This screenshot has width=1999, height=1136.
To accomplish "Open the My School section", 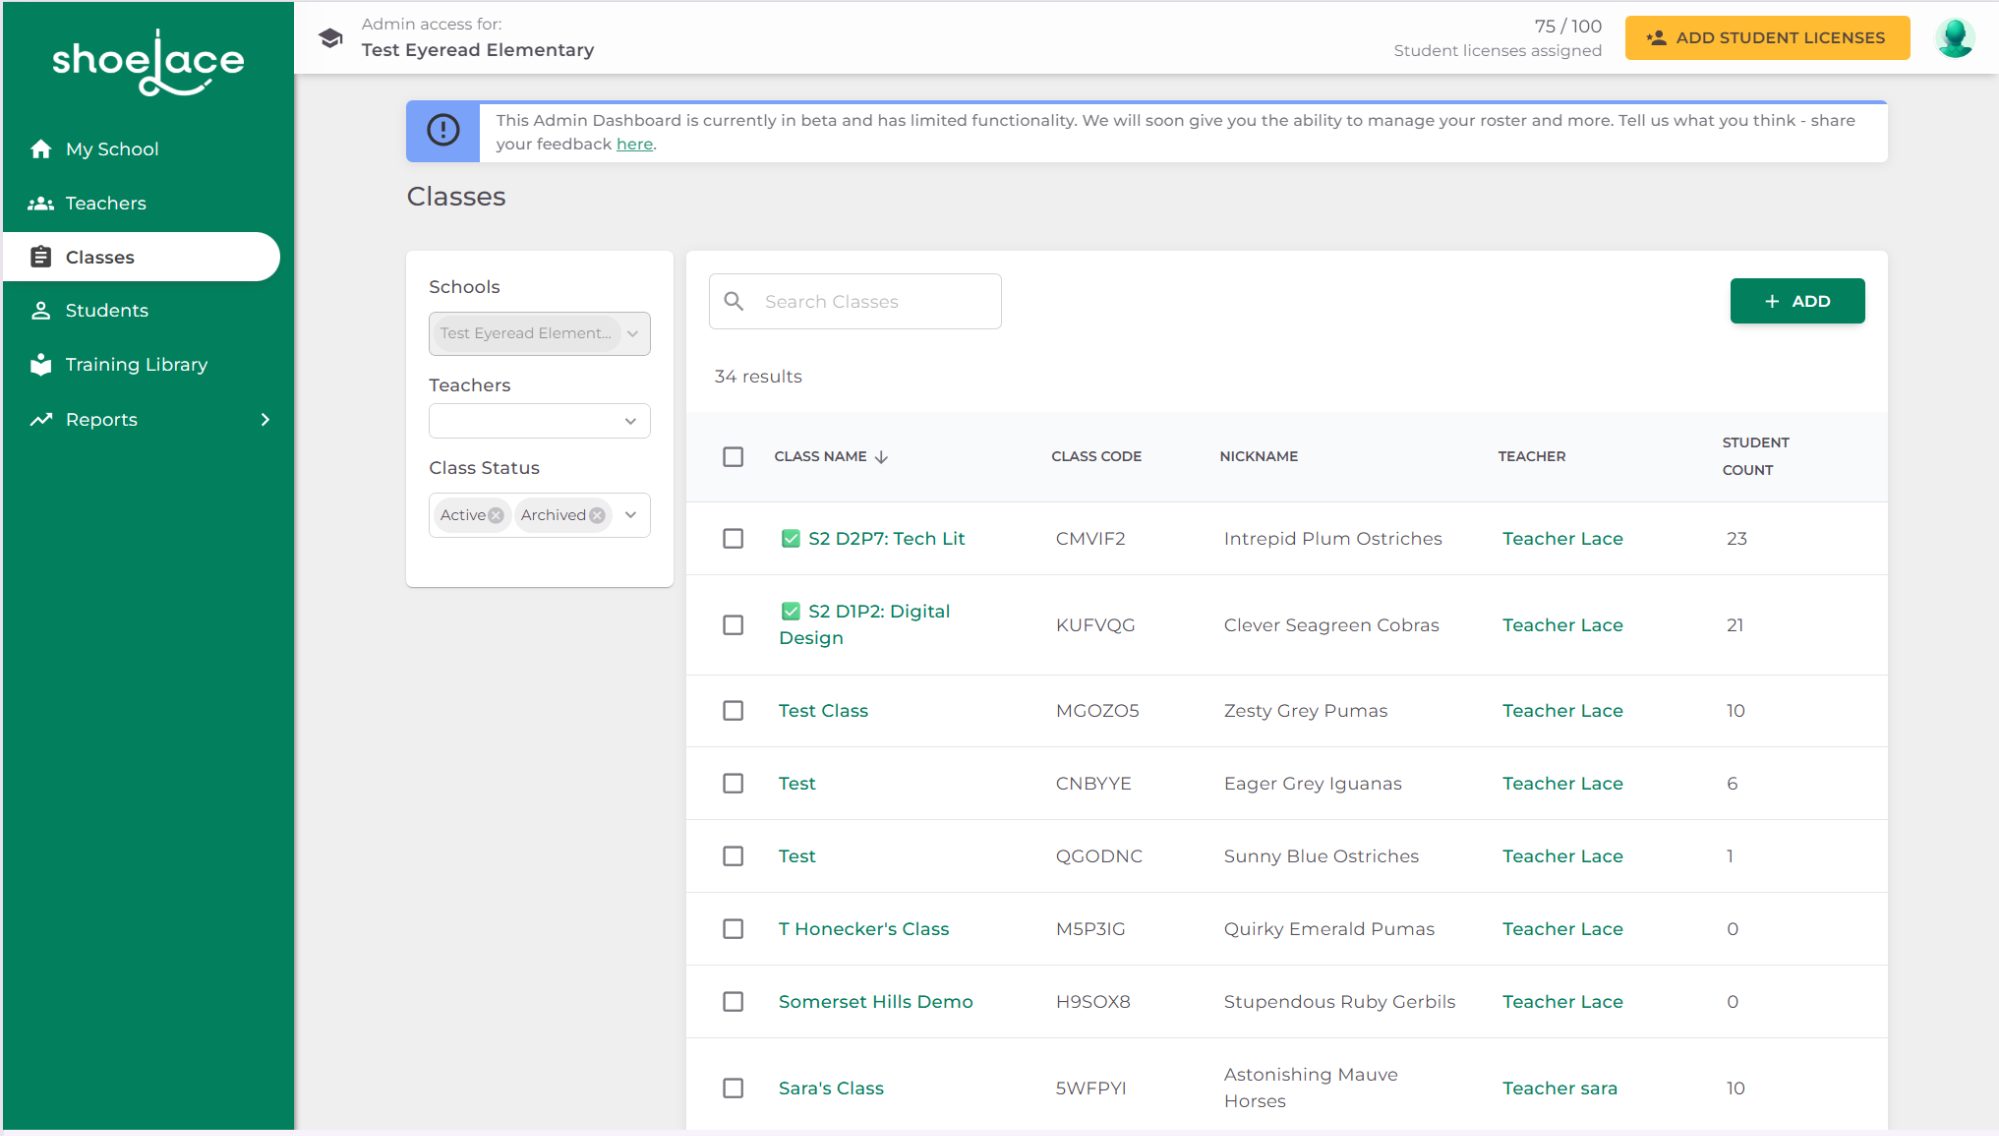I will pyautogui.click(x=110, y=148).
